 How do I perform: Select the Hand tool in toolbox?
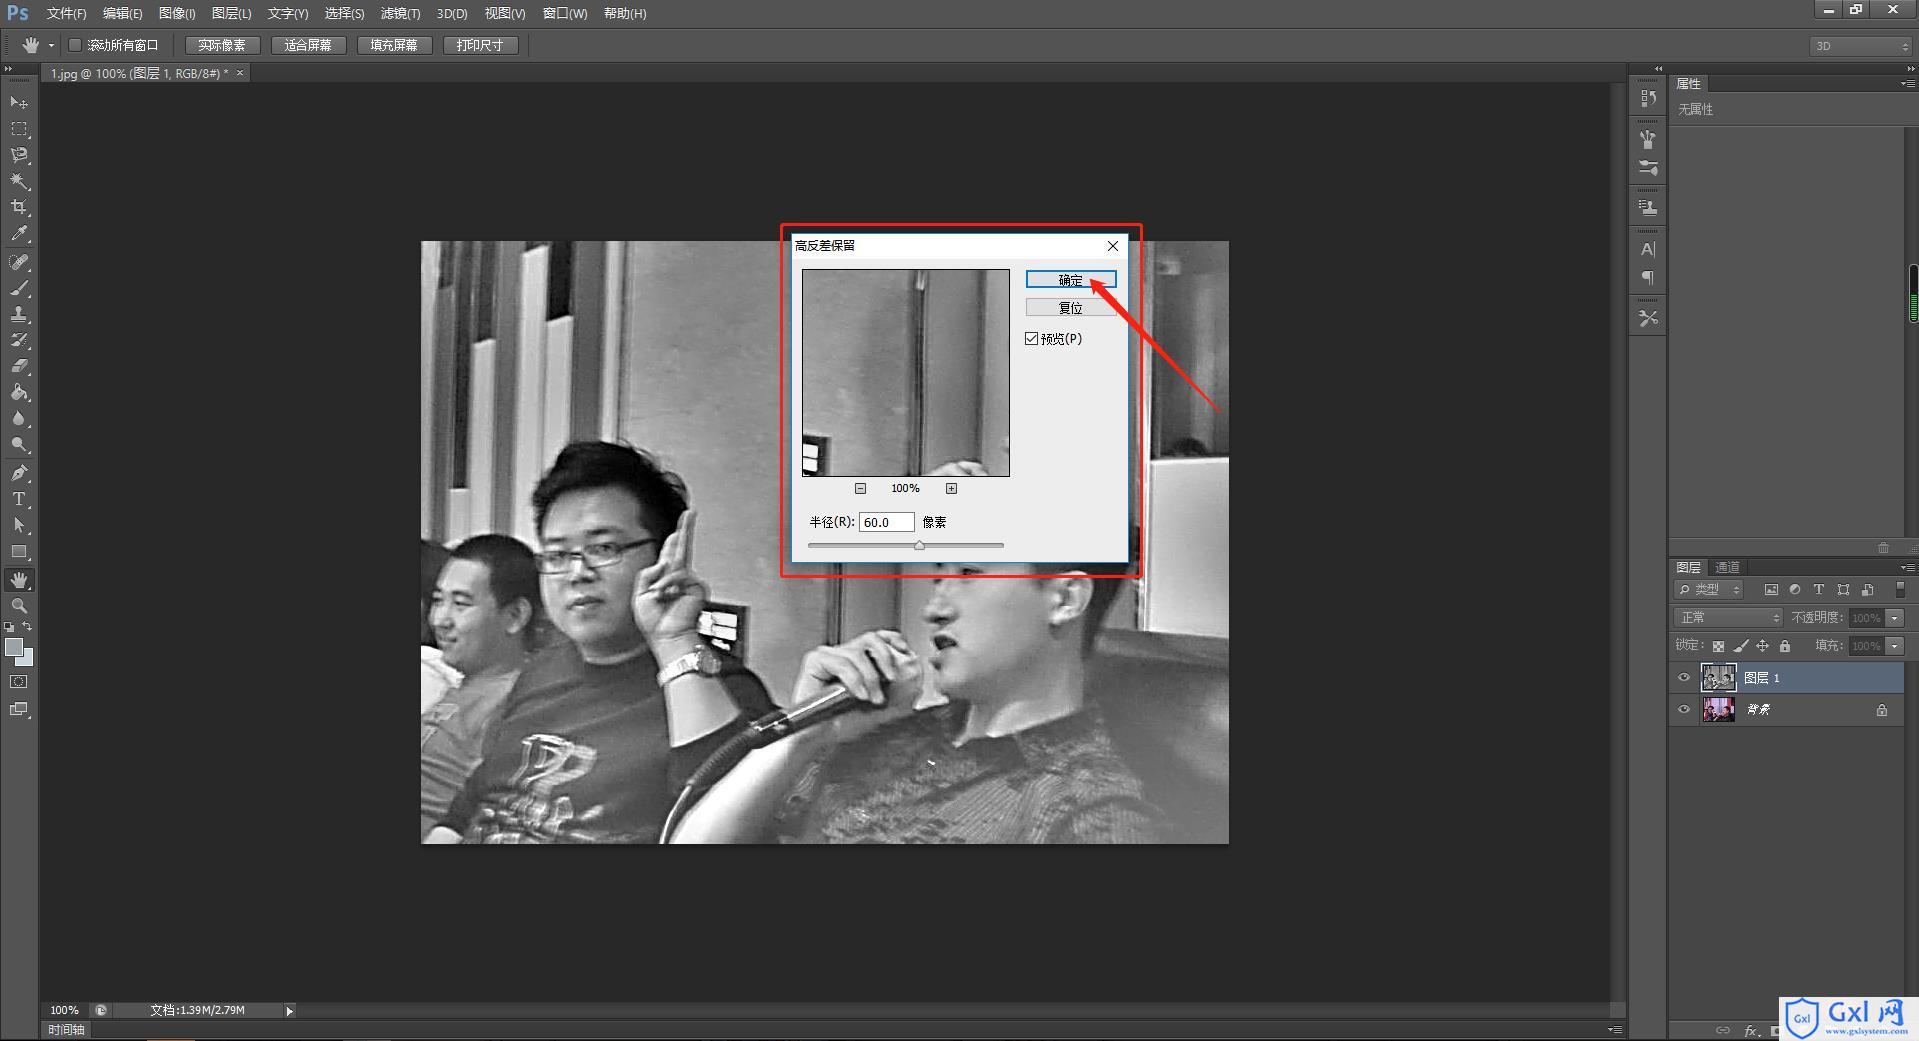click(x=19, y=580)
